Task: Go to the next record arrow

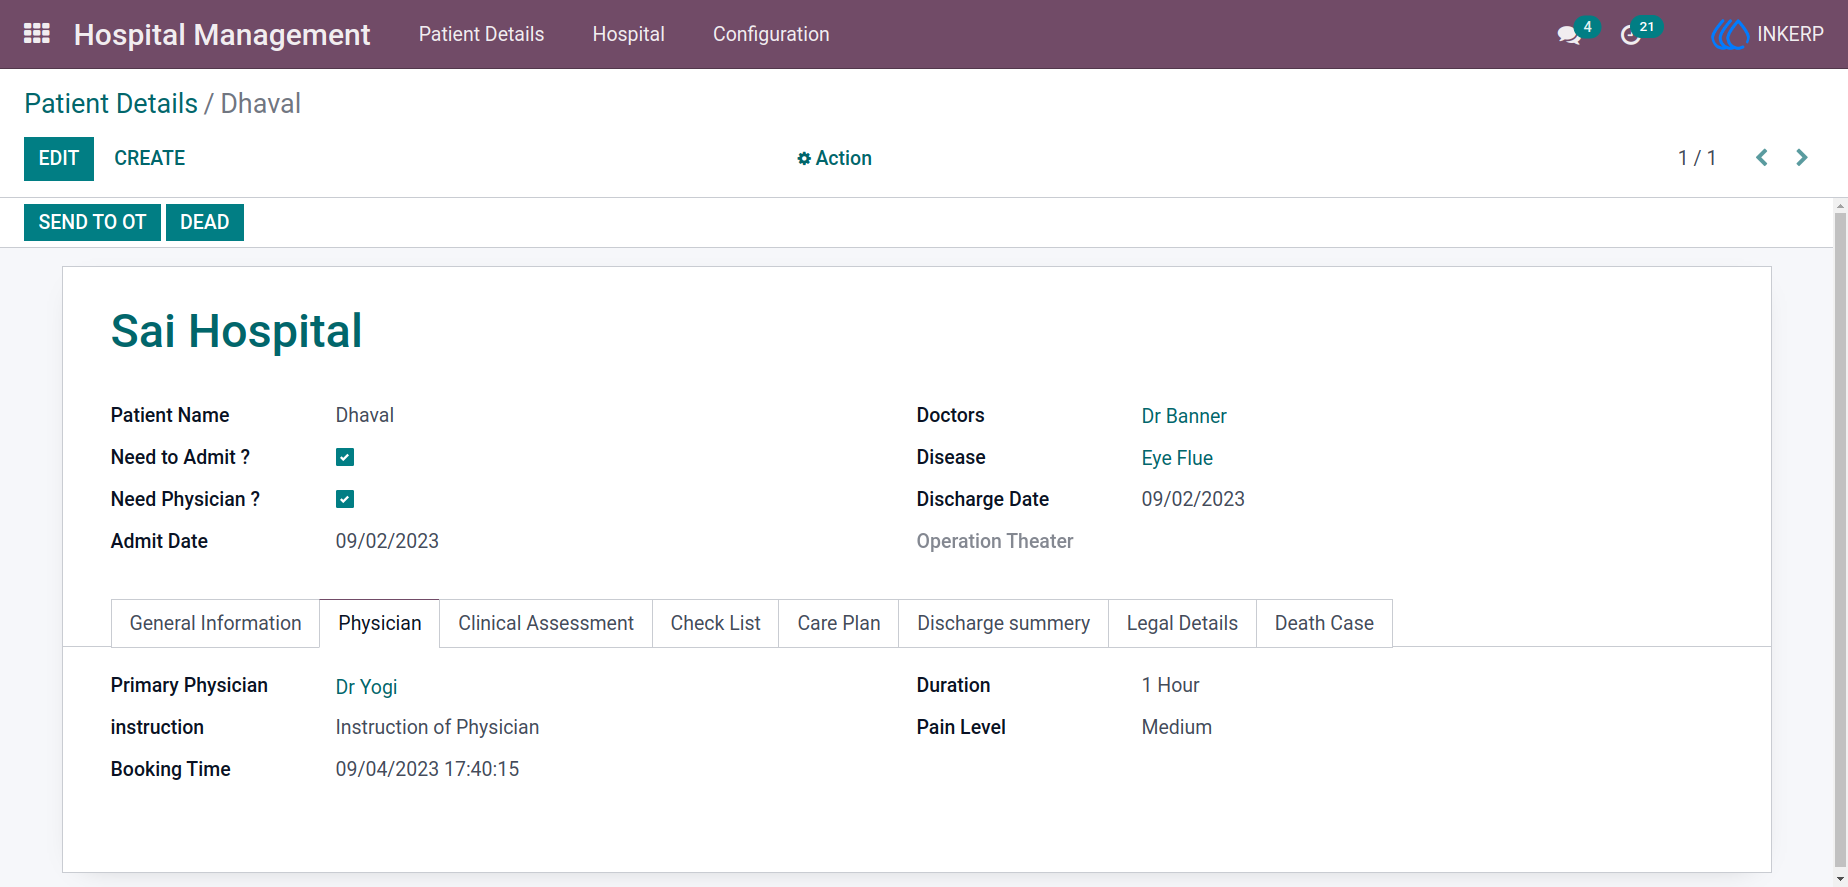Action: [x=1802, y=158]
